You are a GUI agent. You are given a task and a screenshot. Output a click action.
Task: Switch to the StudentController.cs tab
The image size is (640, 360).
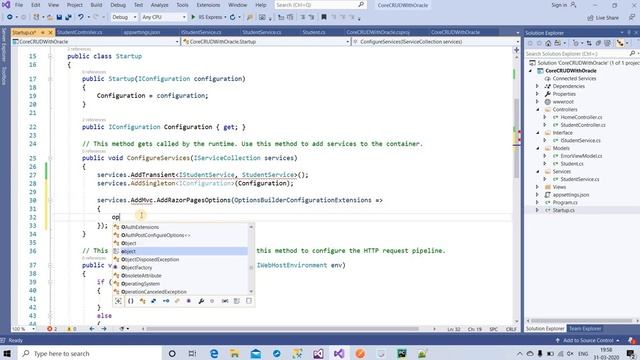click(x=79, y=32)
